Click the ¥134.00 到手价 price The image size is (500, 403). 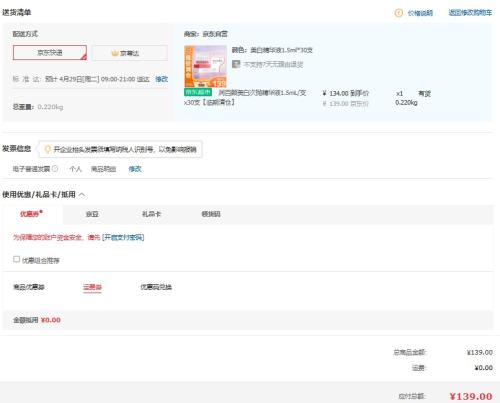click(x=346, y=93)
